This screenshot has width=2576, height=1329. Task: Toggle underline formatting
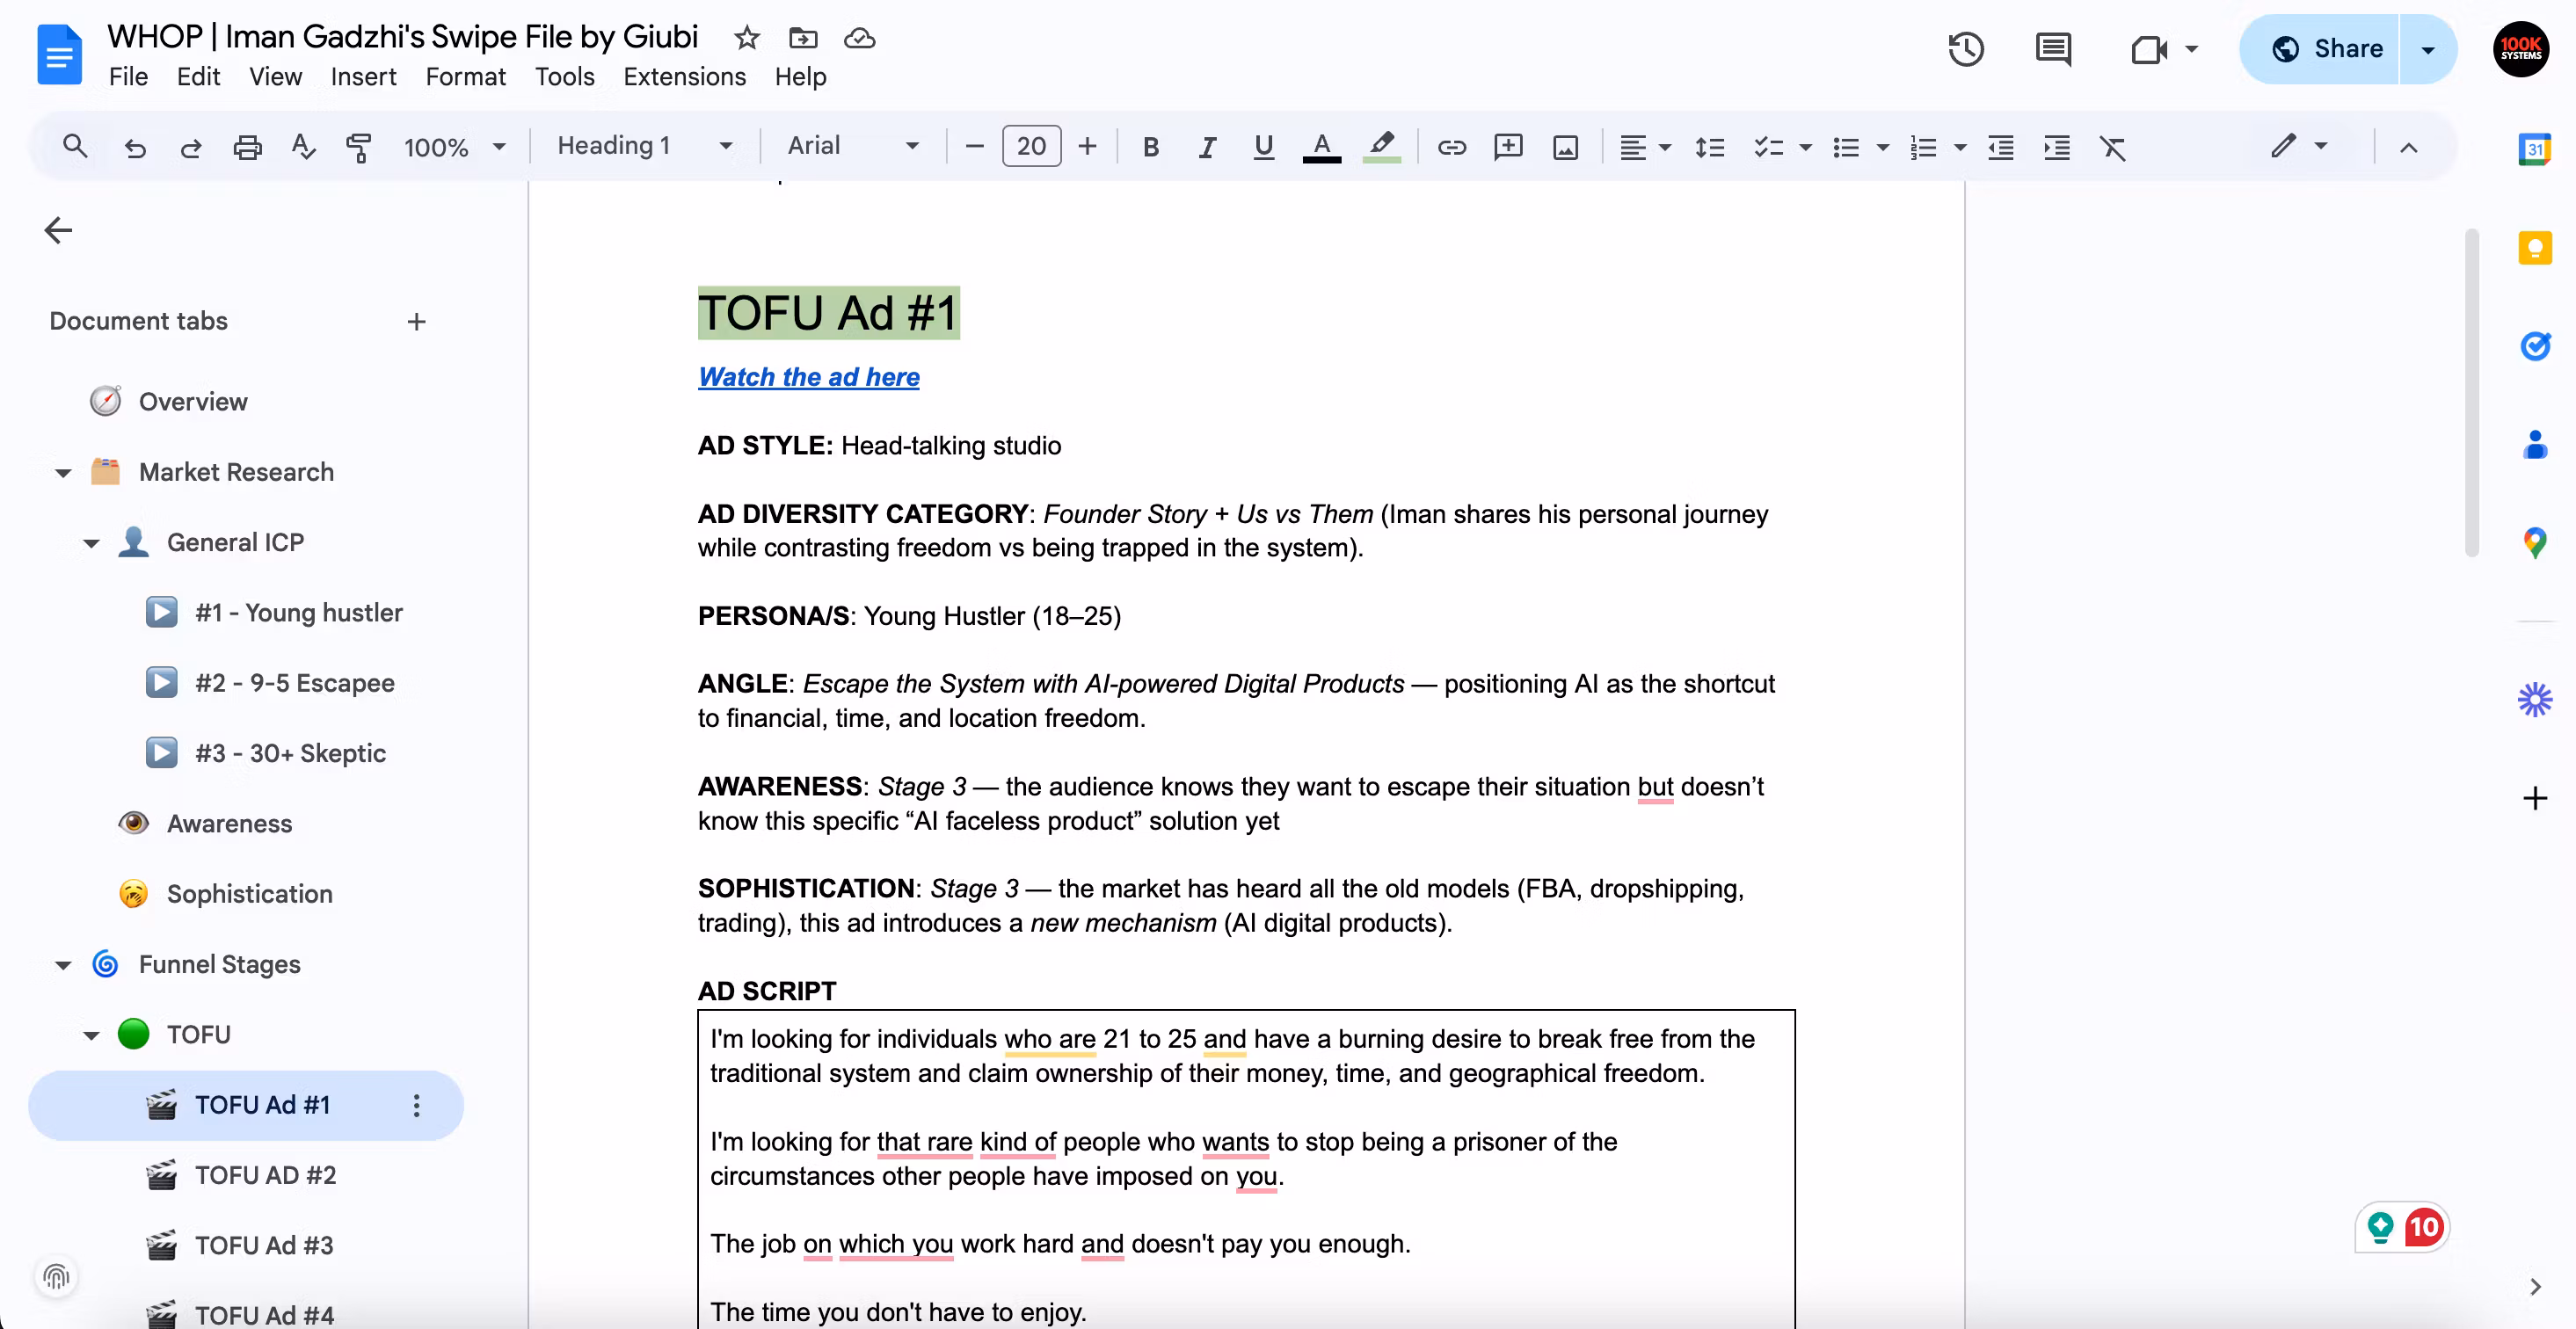pos(1263,147)
